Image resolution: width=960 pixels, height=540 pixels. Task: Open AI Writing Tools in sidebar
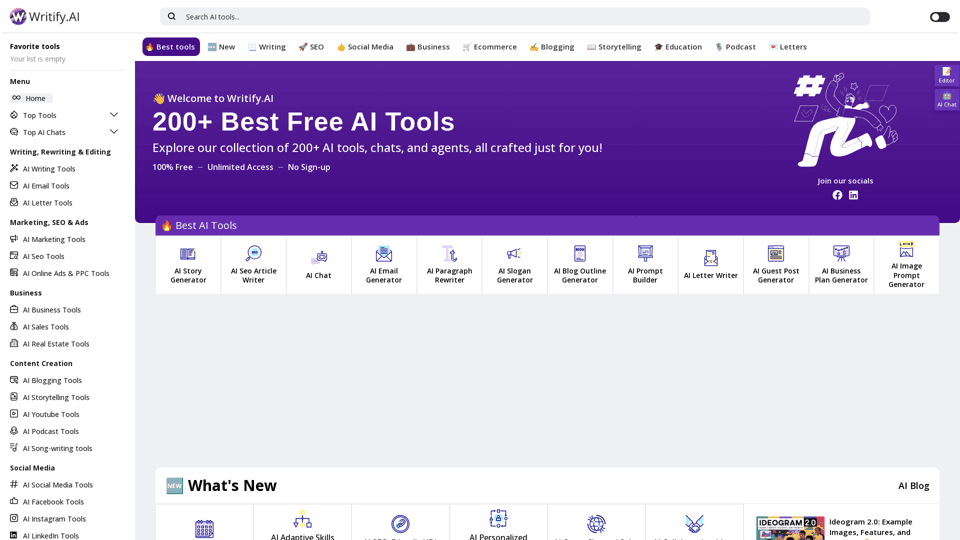(x=43, y=168)
